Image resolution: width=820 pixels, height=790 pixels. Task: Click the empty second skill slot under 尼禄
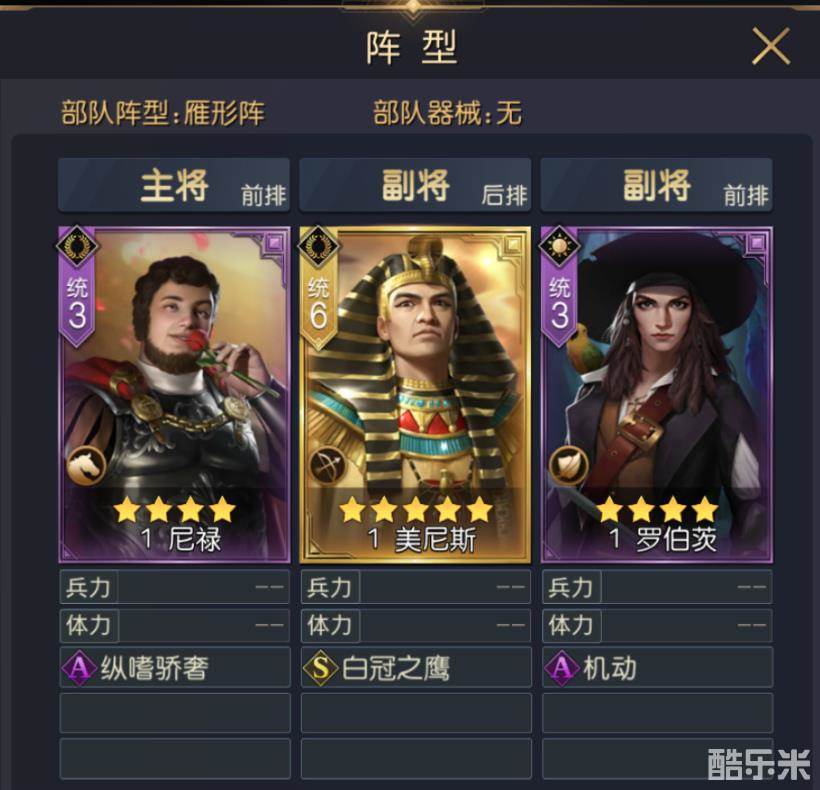click(175, 713)
